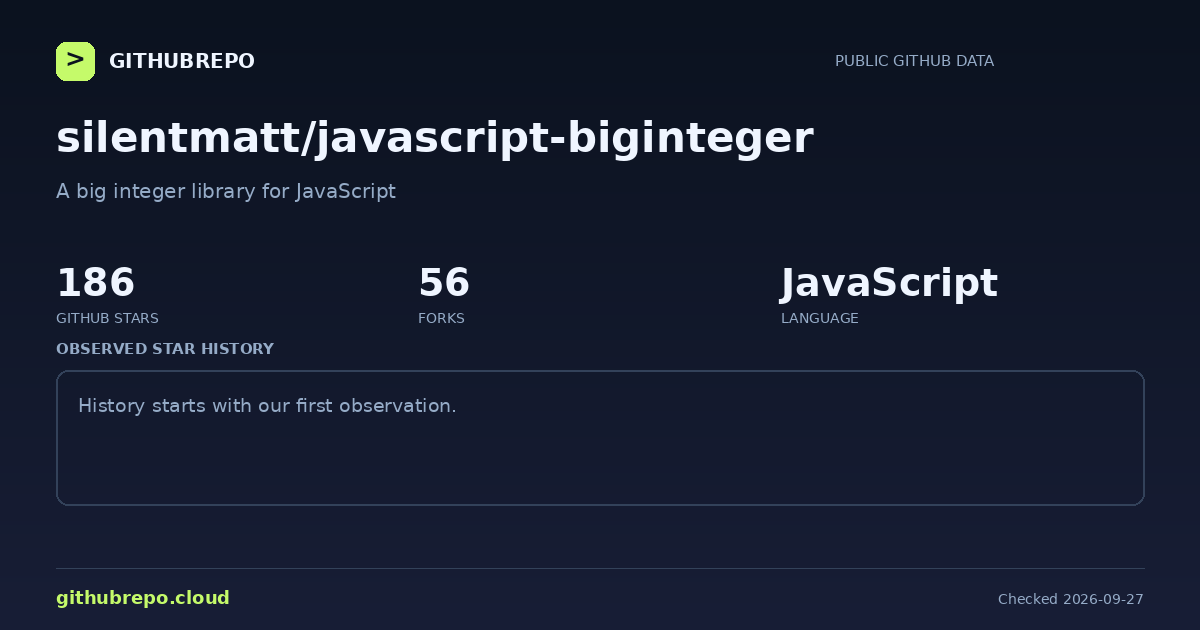1200x630 pixels.
Task: Click the OBSERVED STAR HISTORY heading
Action: [165, 349]
